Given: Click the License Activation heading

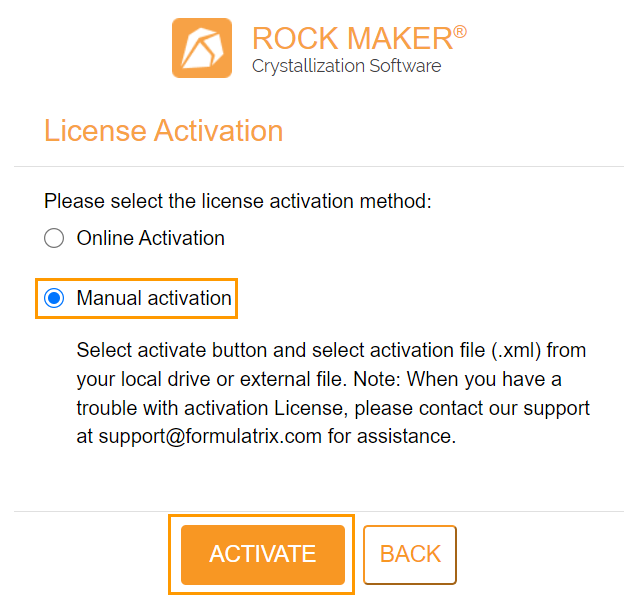Looking at the screenshot, I should click(164, 131).
